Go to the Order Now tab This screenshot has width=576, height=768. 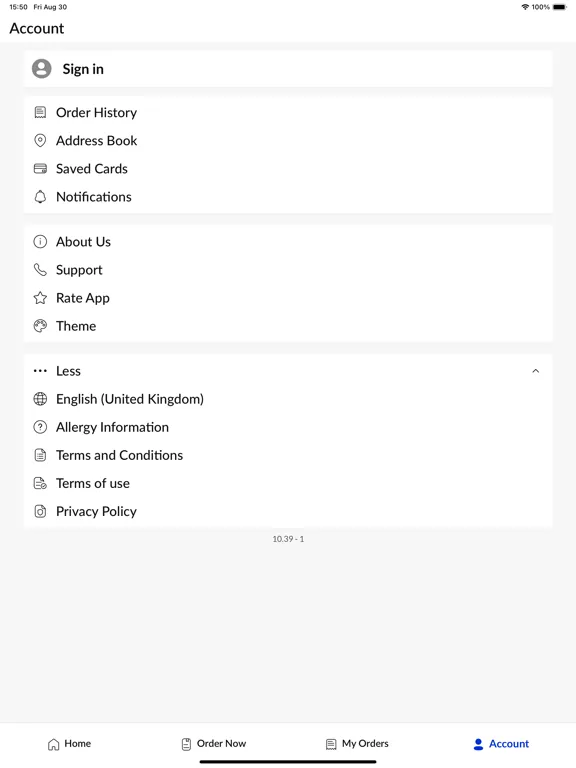click(214, 744)
